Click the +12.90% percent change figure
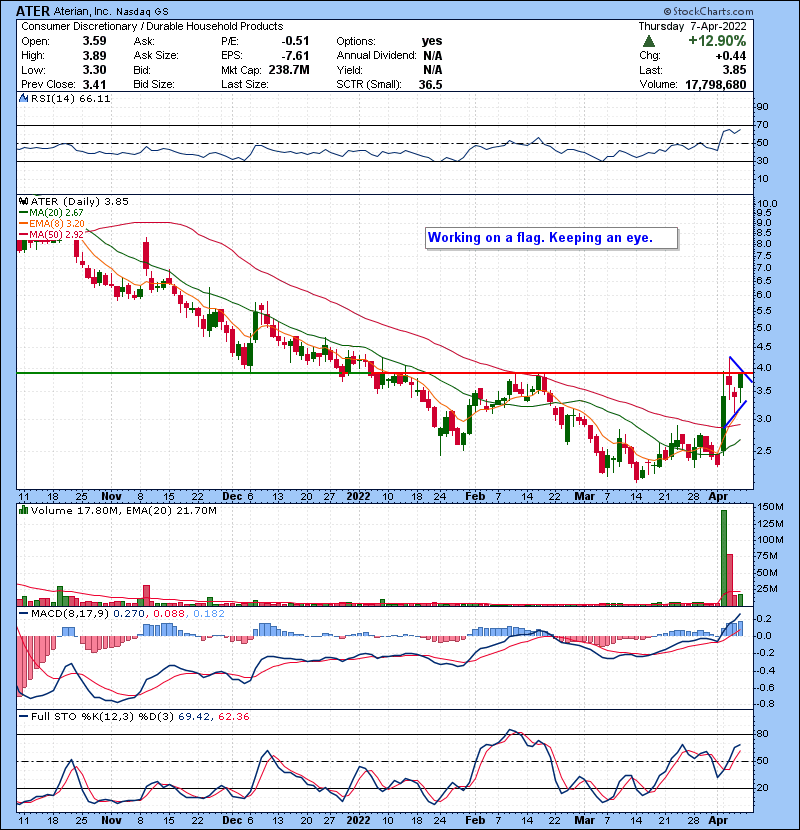 click(x=717, y=41)
